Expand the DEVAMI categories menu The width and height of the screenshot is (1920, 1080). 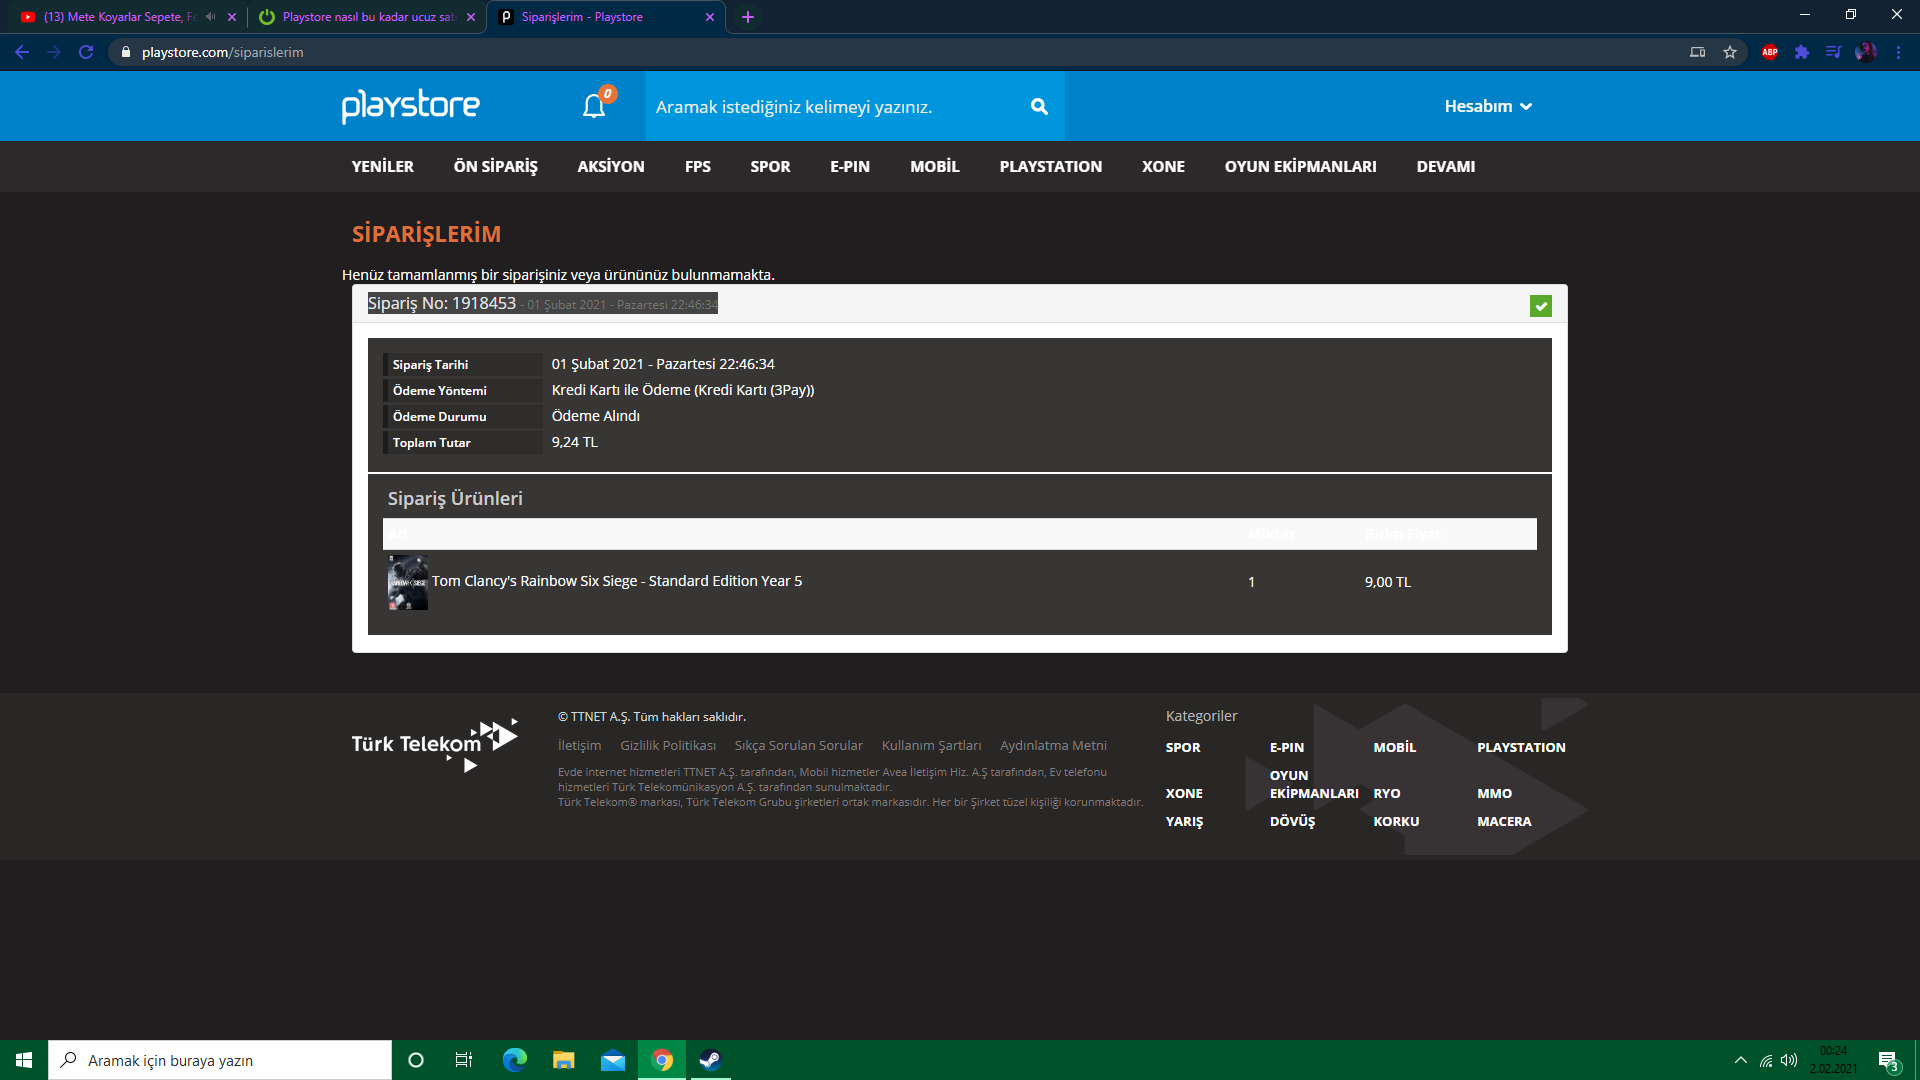1445,166
